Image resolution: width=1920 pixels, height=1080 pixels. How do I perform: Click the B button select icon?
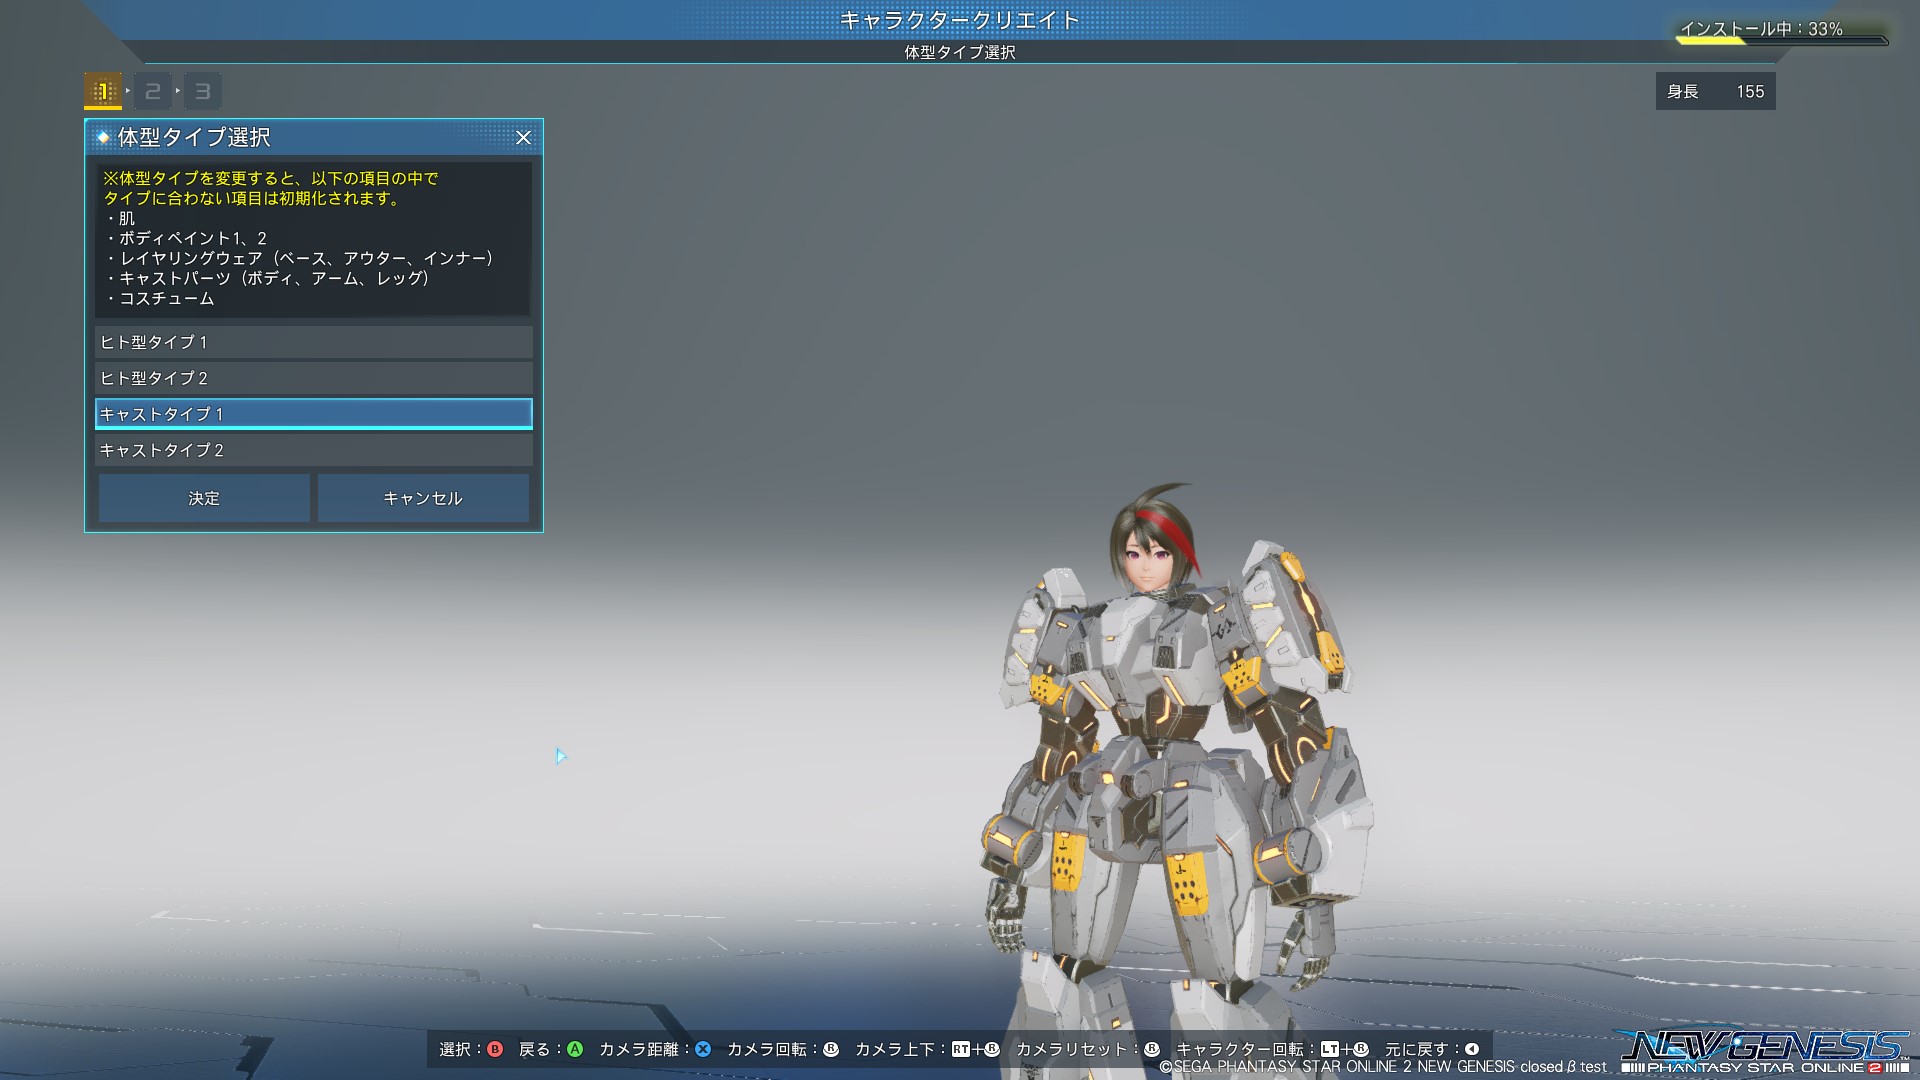[495, 1049]
